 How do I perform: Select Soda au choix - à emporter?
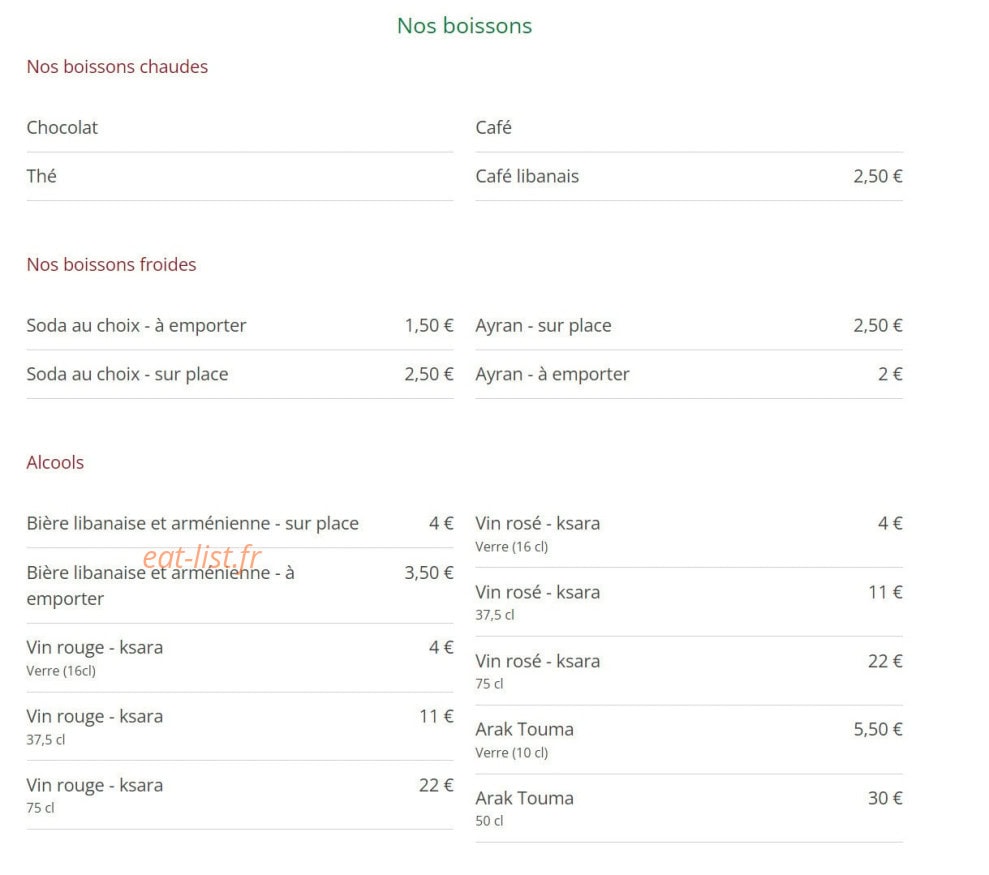pos(240,326)
